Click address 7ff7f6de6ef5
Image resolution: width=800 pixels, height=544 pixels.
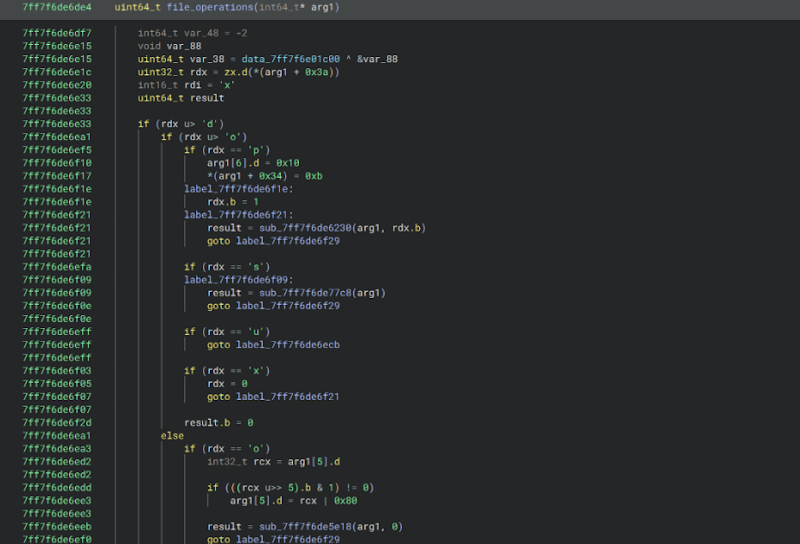coord(57,150)
